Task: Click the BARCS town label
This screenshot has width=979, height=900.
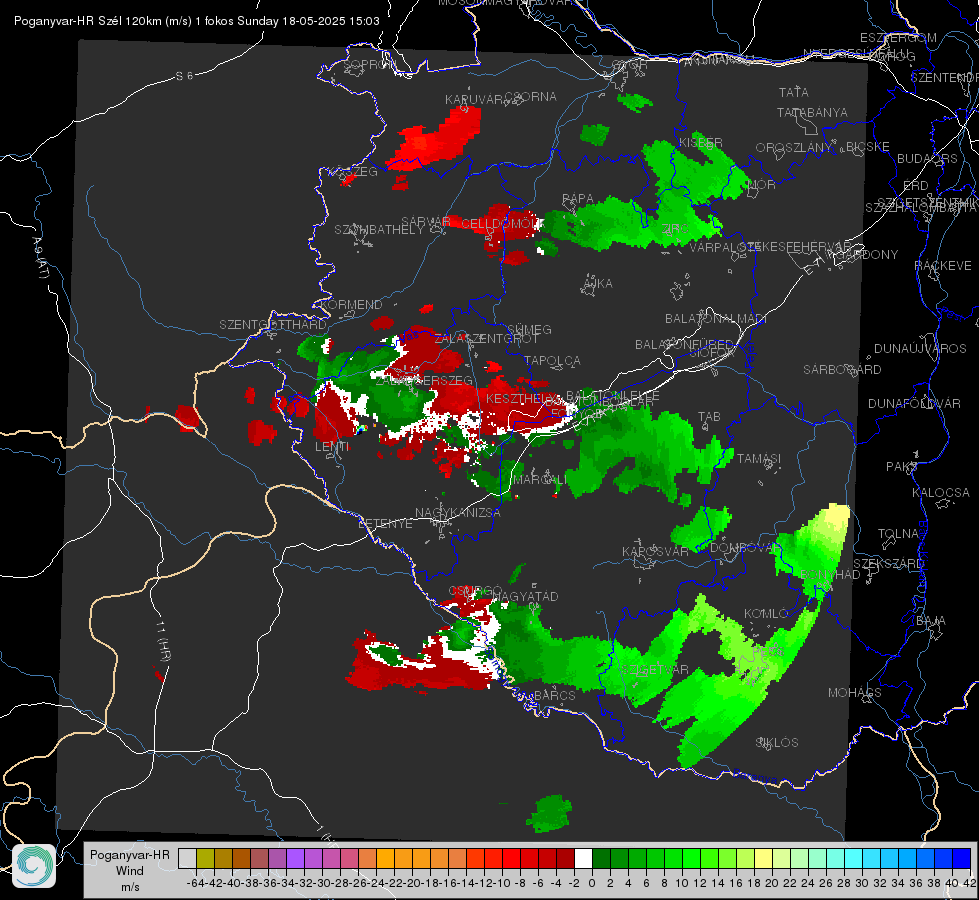Action: 555,695
